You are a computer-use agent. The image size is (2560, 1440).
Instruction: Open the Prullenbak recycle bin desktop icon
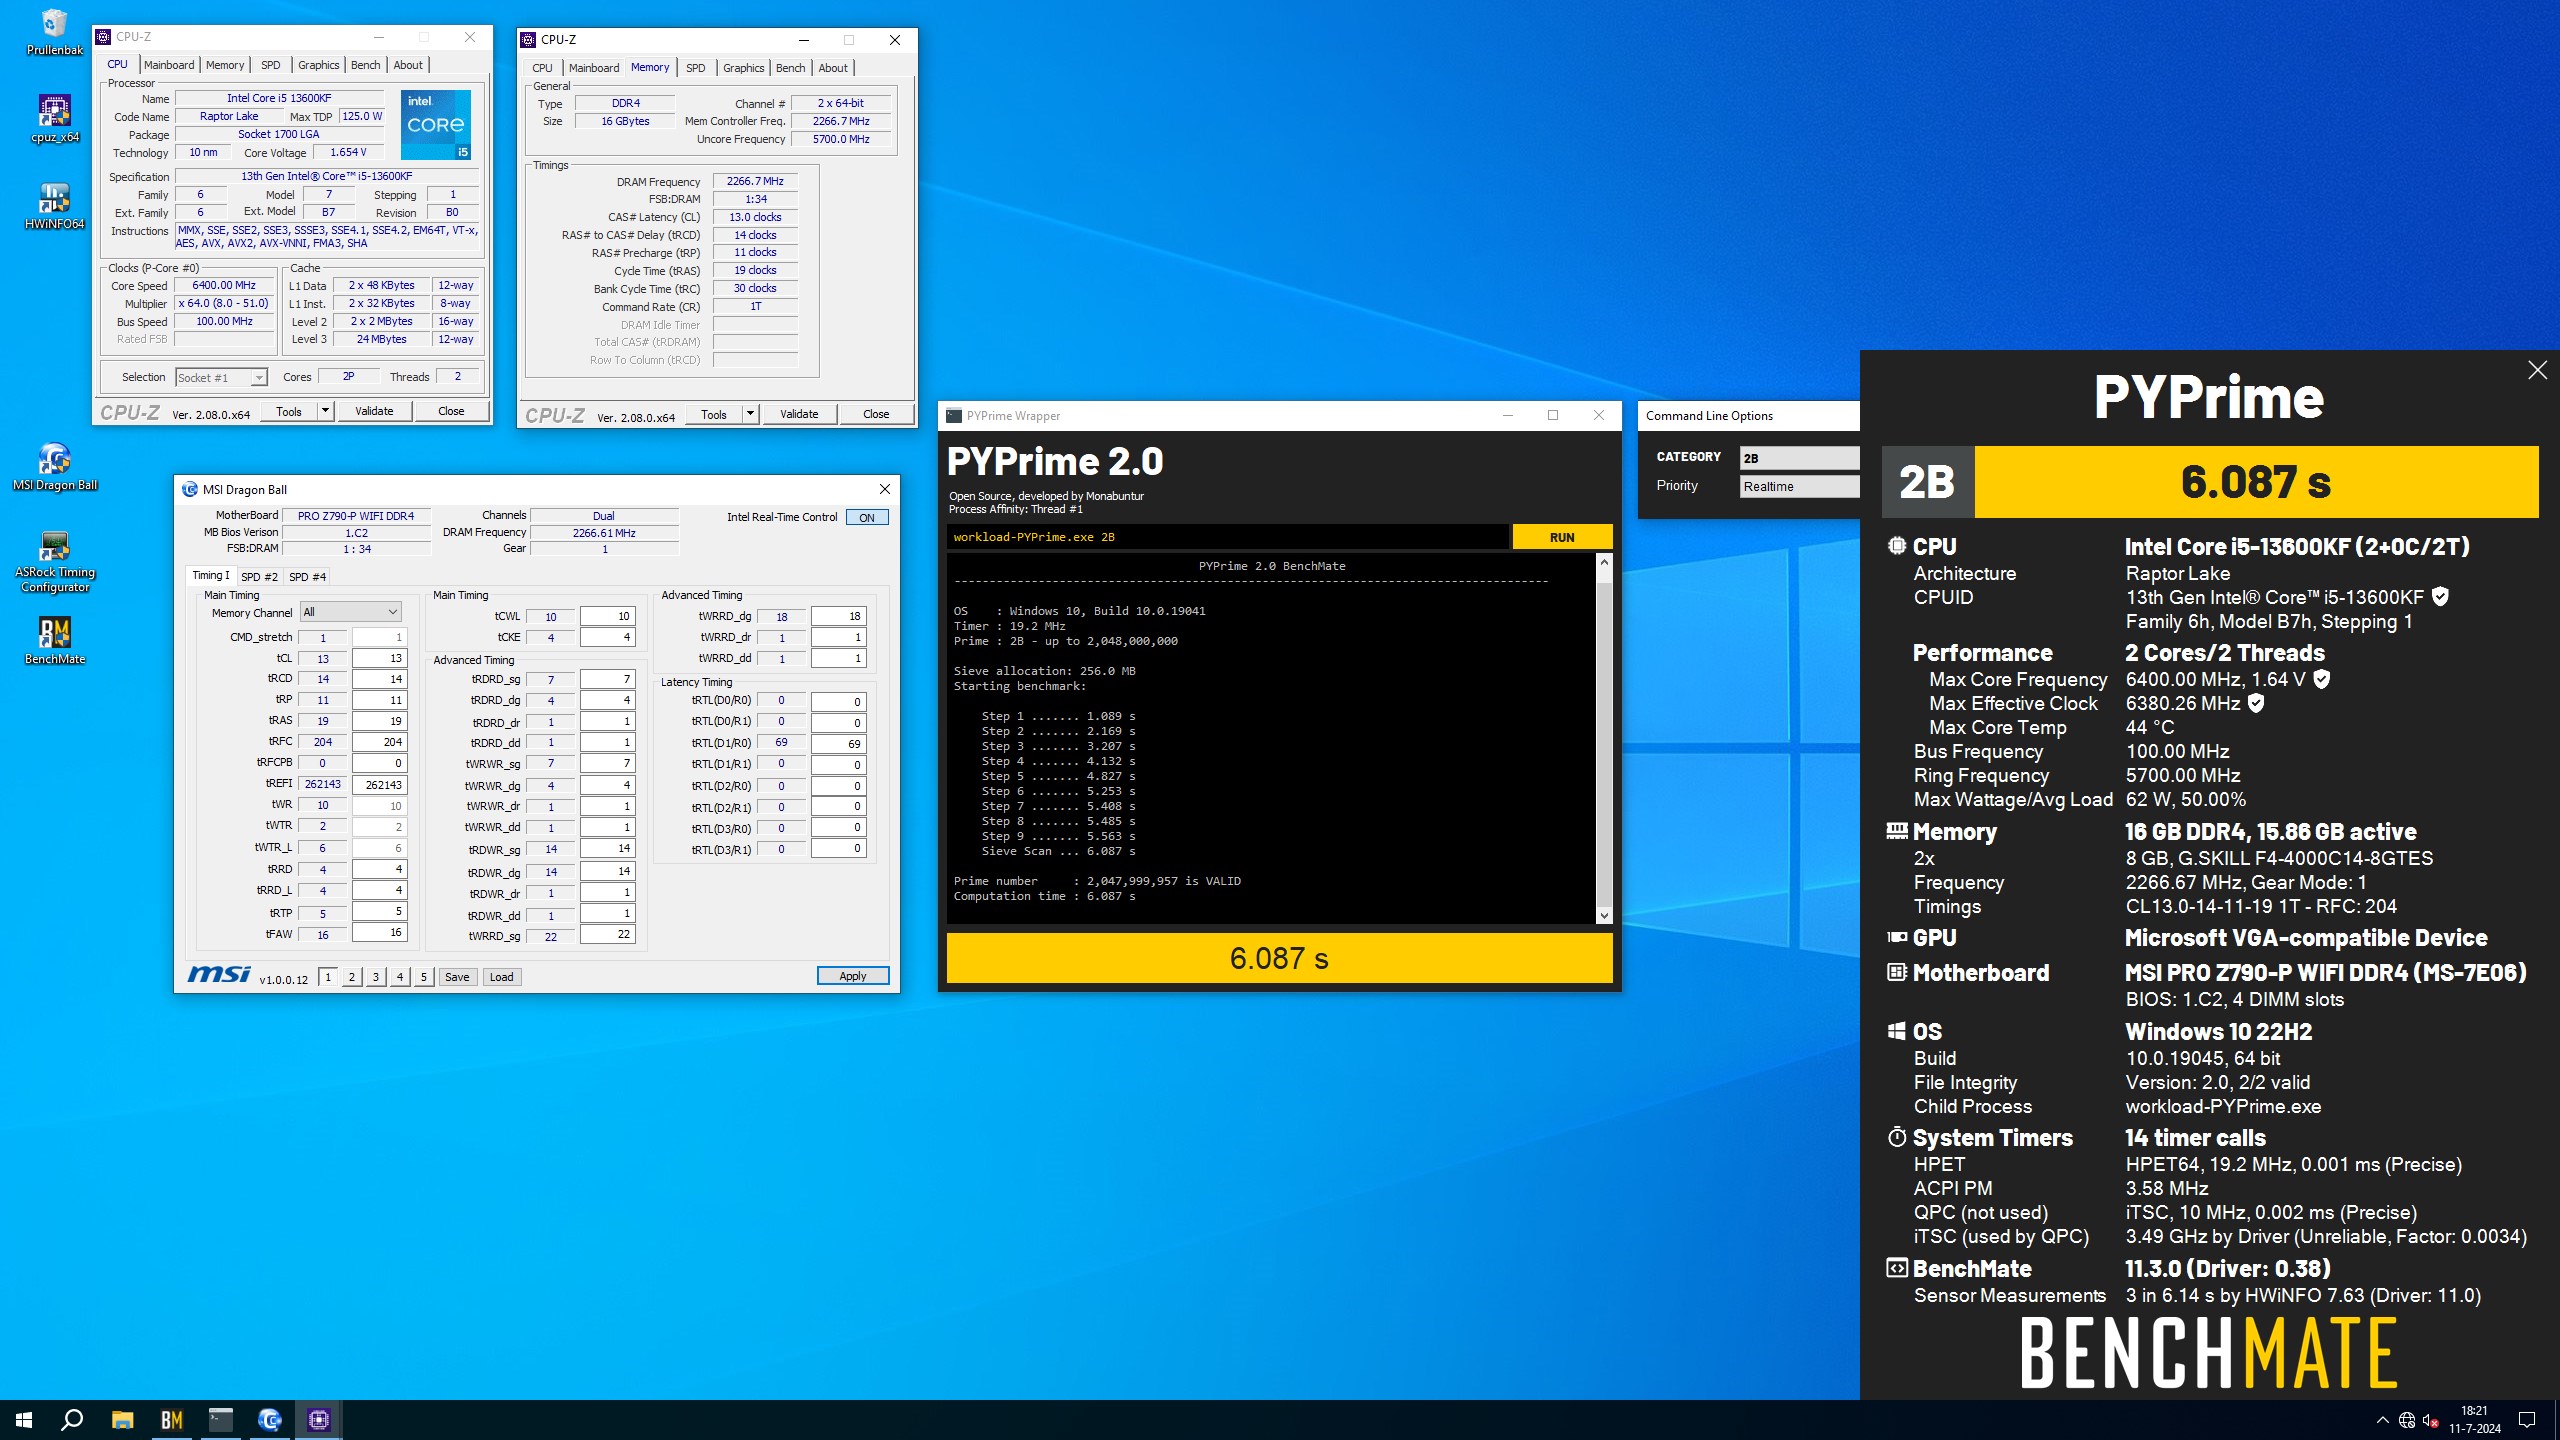coord(54,32)
